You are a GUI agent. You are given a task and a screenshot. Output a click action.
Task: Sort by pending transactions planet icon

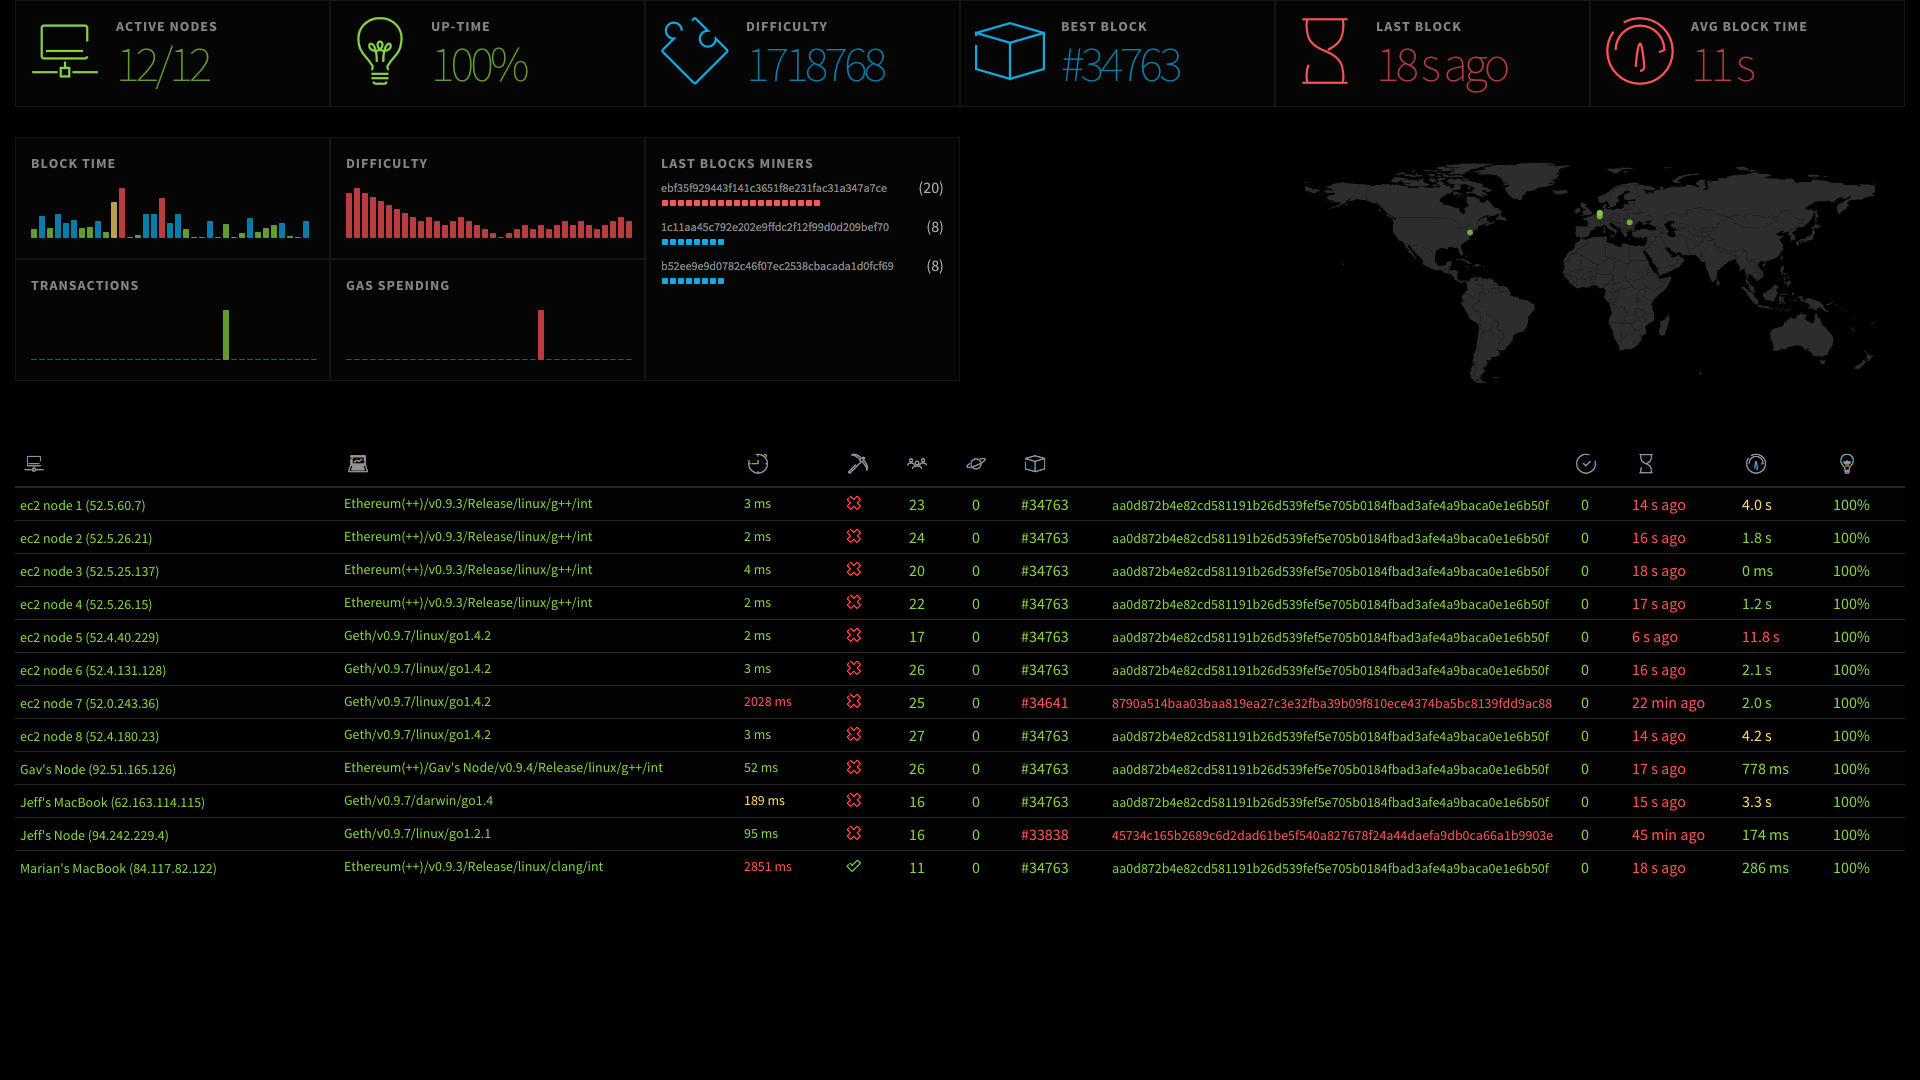976,464
